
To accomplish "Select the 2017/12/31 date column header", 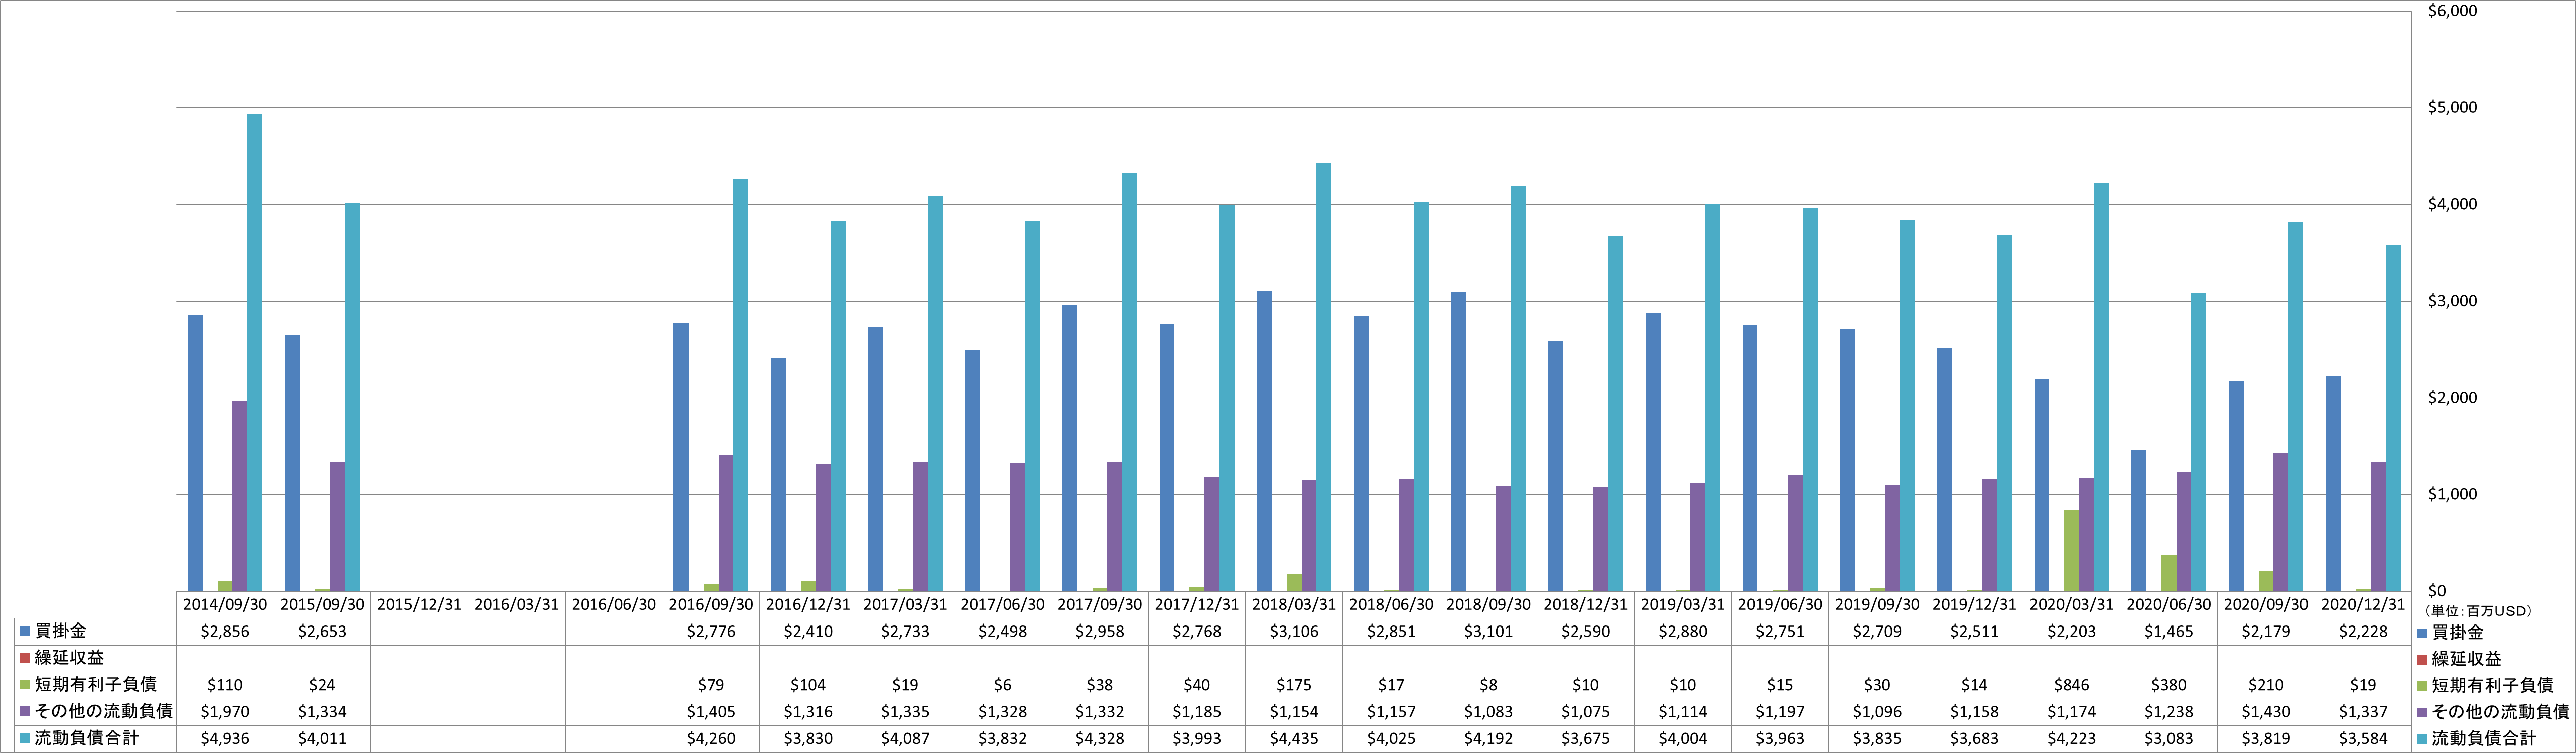I will 1197,605.
